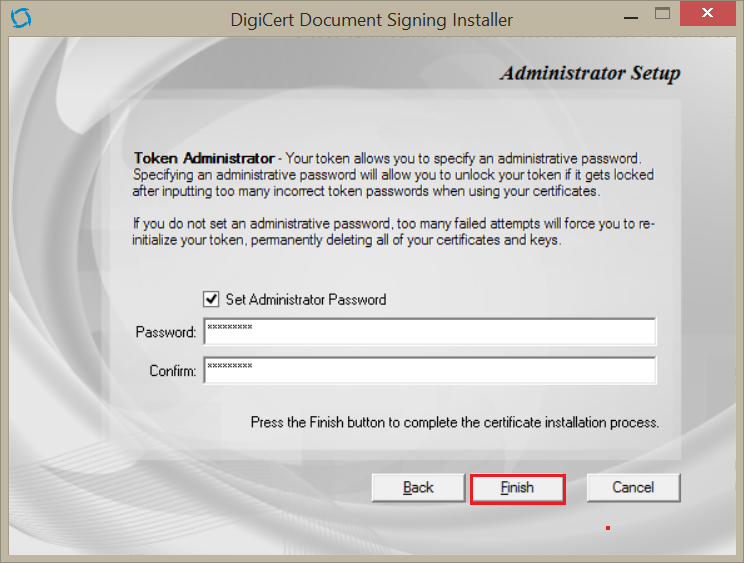Close the DigiCert installer window
The width and height of the screenshot is (744, 563).
[x=709, y=15]
